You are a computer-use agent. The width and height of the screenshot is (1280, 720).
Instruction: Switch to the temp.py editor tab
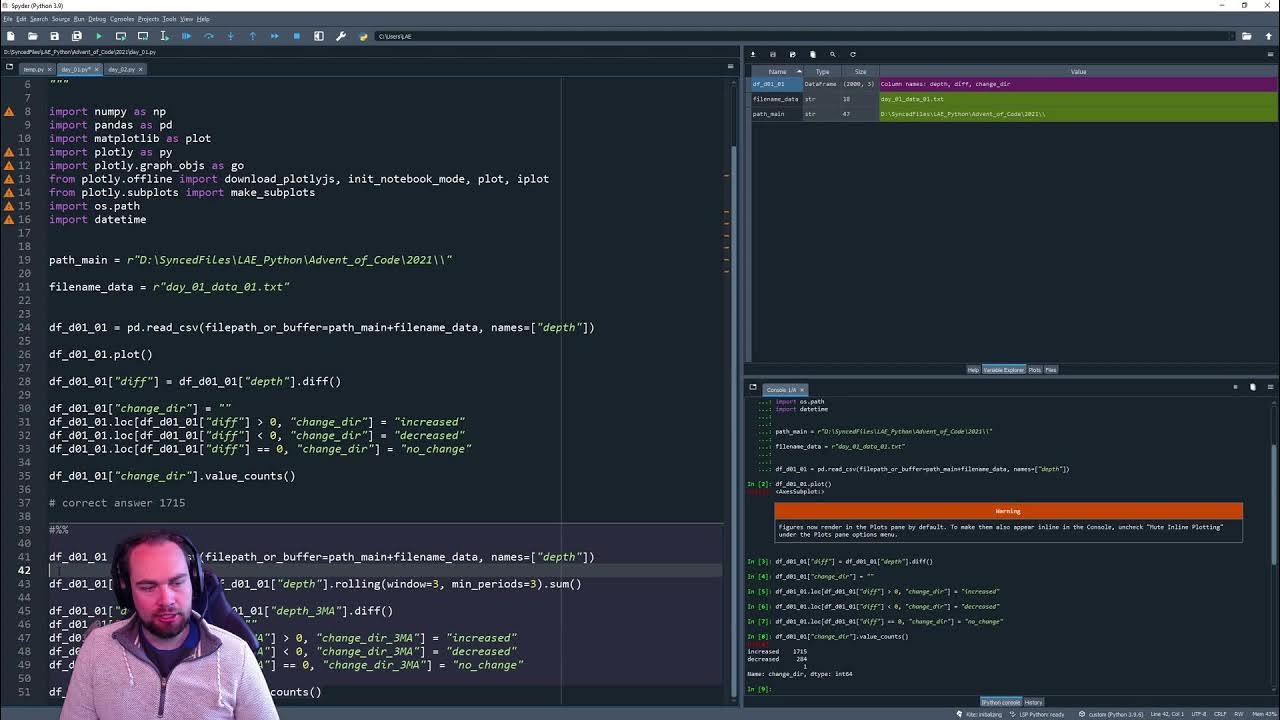click(33, 69)
